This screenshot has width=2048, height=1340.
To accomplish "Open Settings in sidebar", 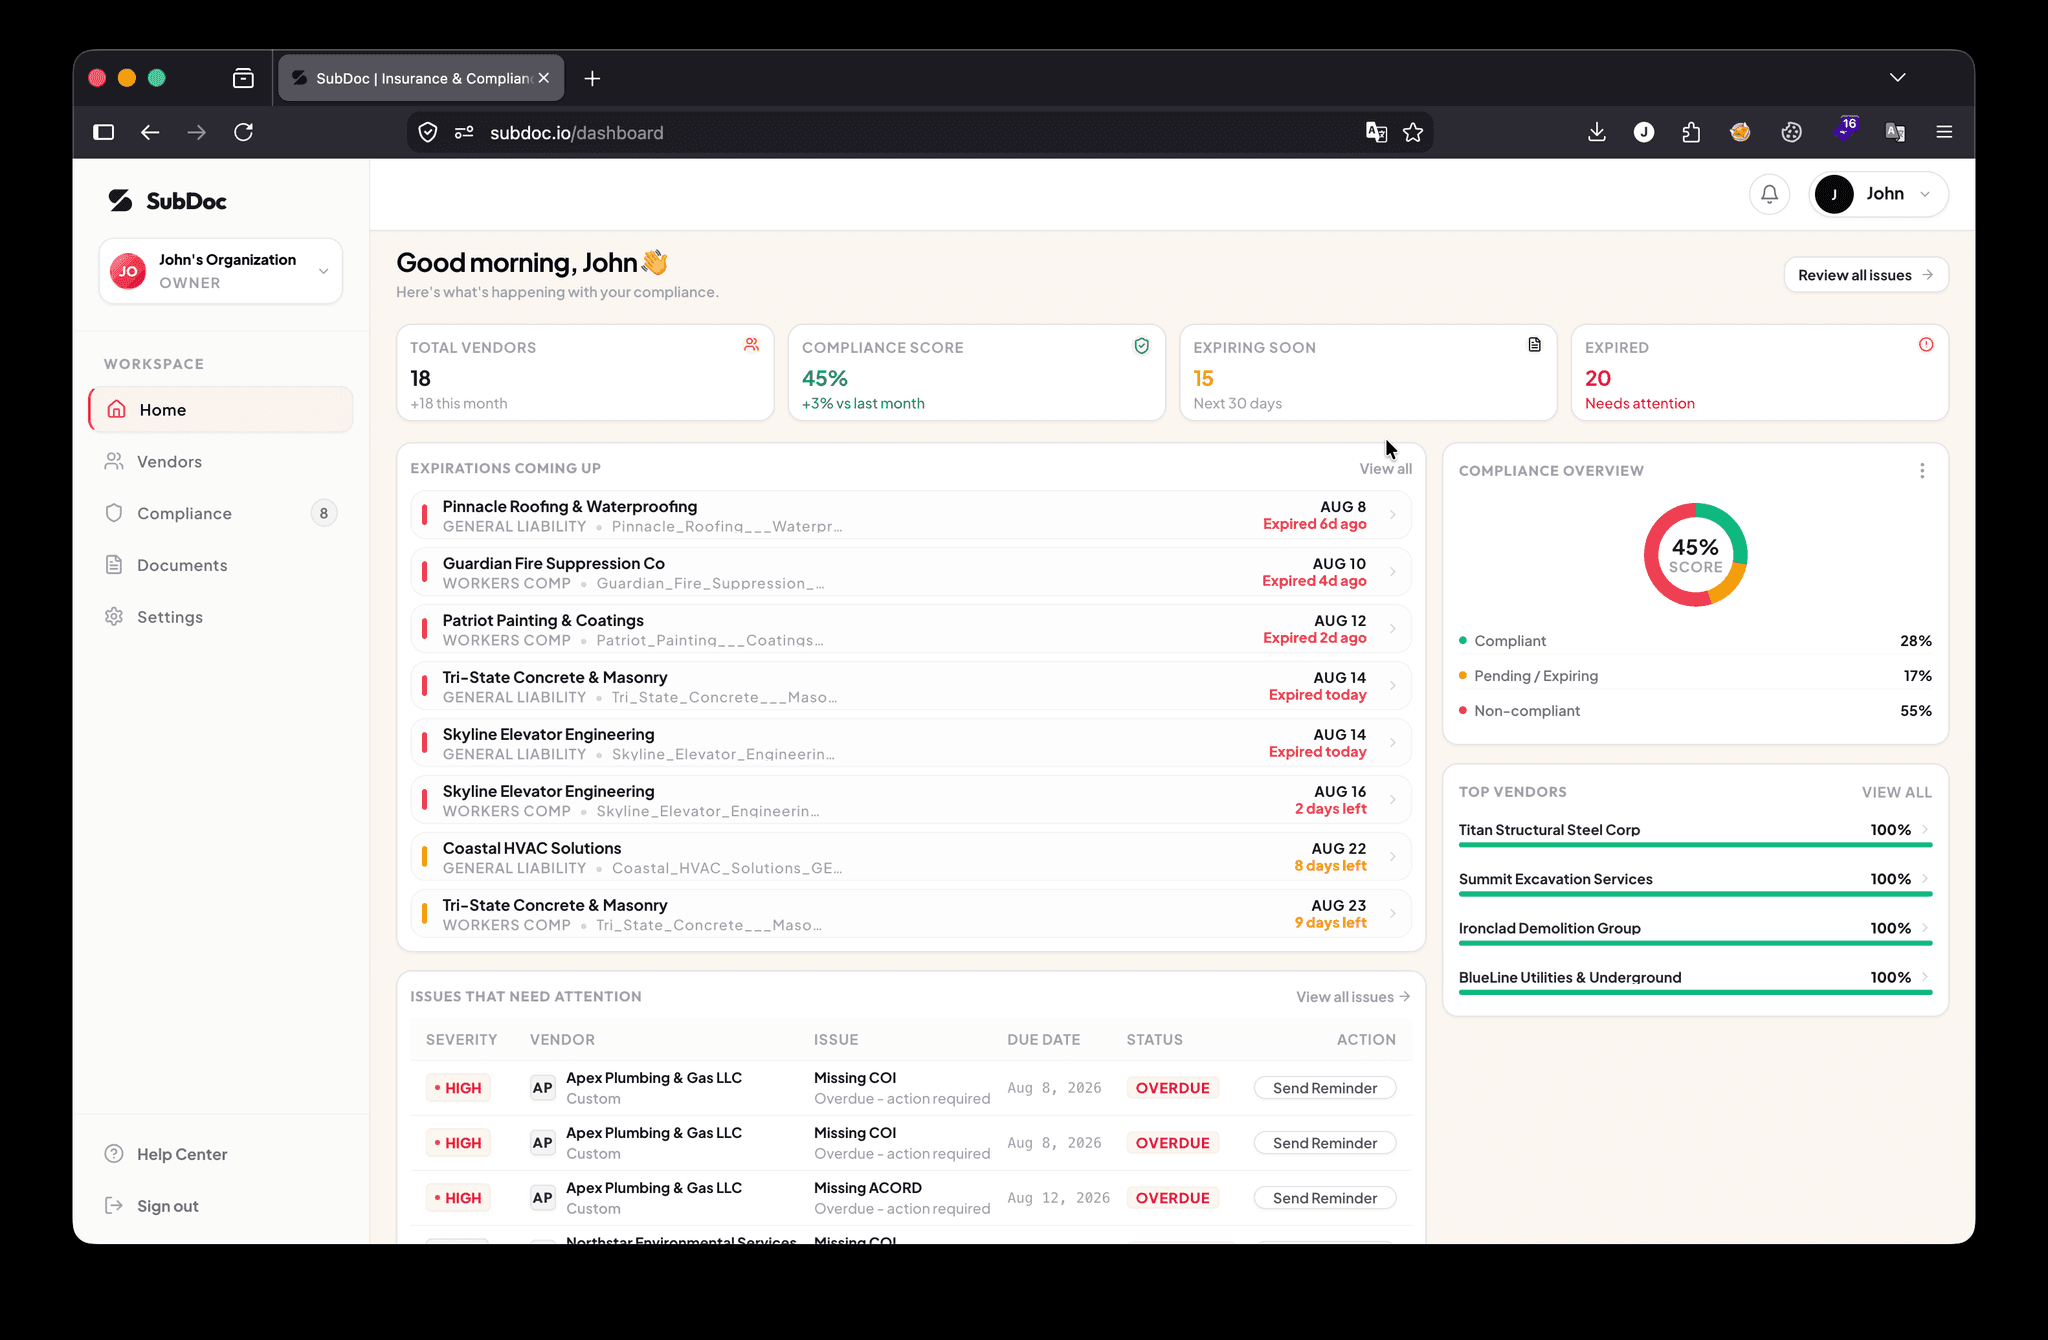I will tap(221, 618).
